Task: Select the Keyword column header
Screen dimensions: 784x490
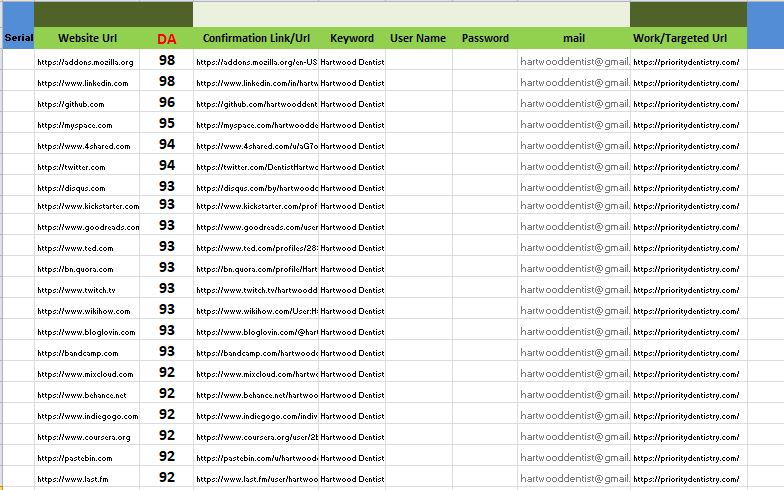Action: (352, 38)
